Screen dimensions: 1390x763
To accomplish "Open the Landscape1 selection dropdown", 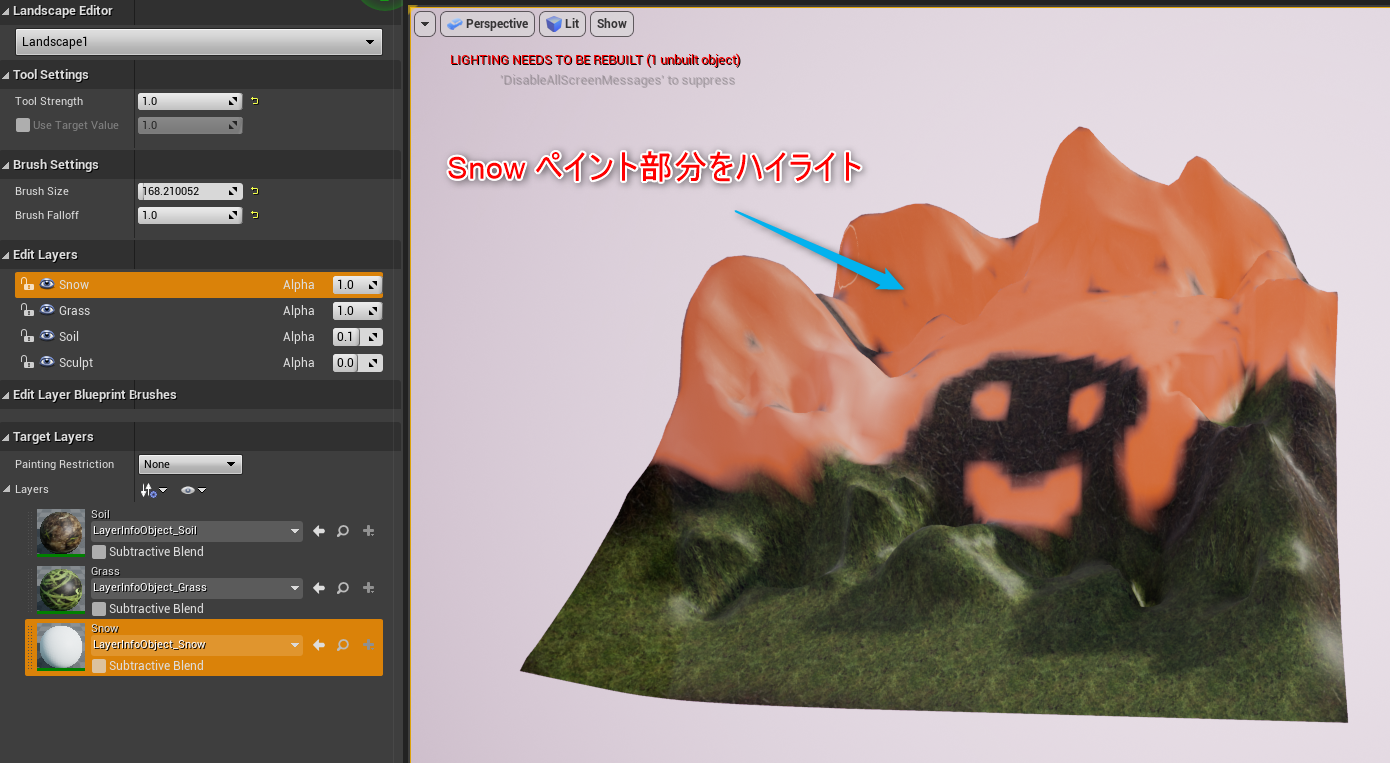I will point(199,42).
